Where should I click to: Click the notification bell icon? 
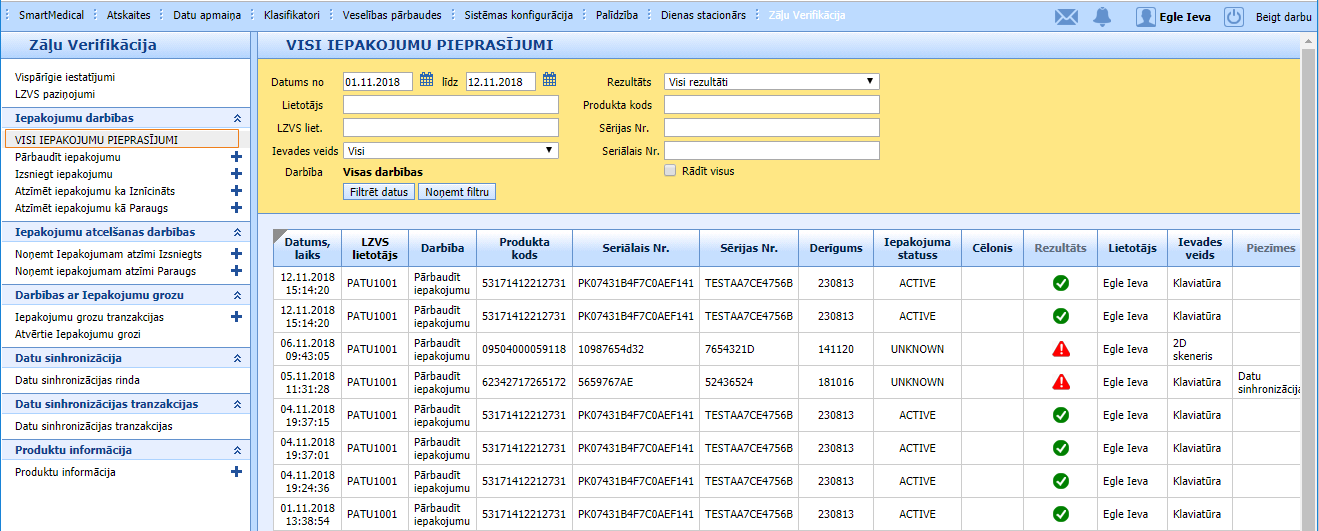click(x=1103, y=17)
